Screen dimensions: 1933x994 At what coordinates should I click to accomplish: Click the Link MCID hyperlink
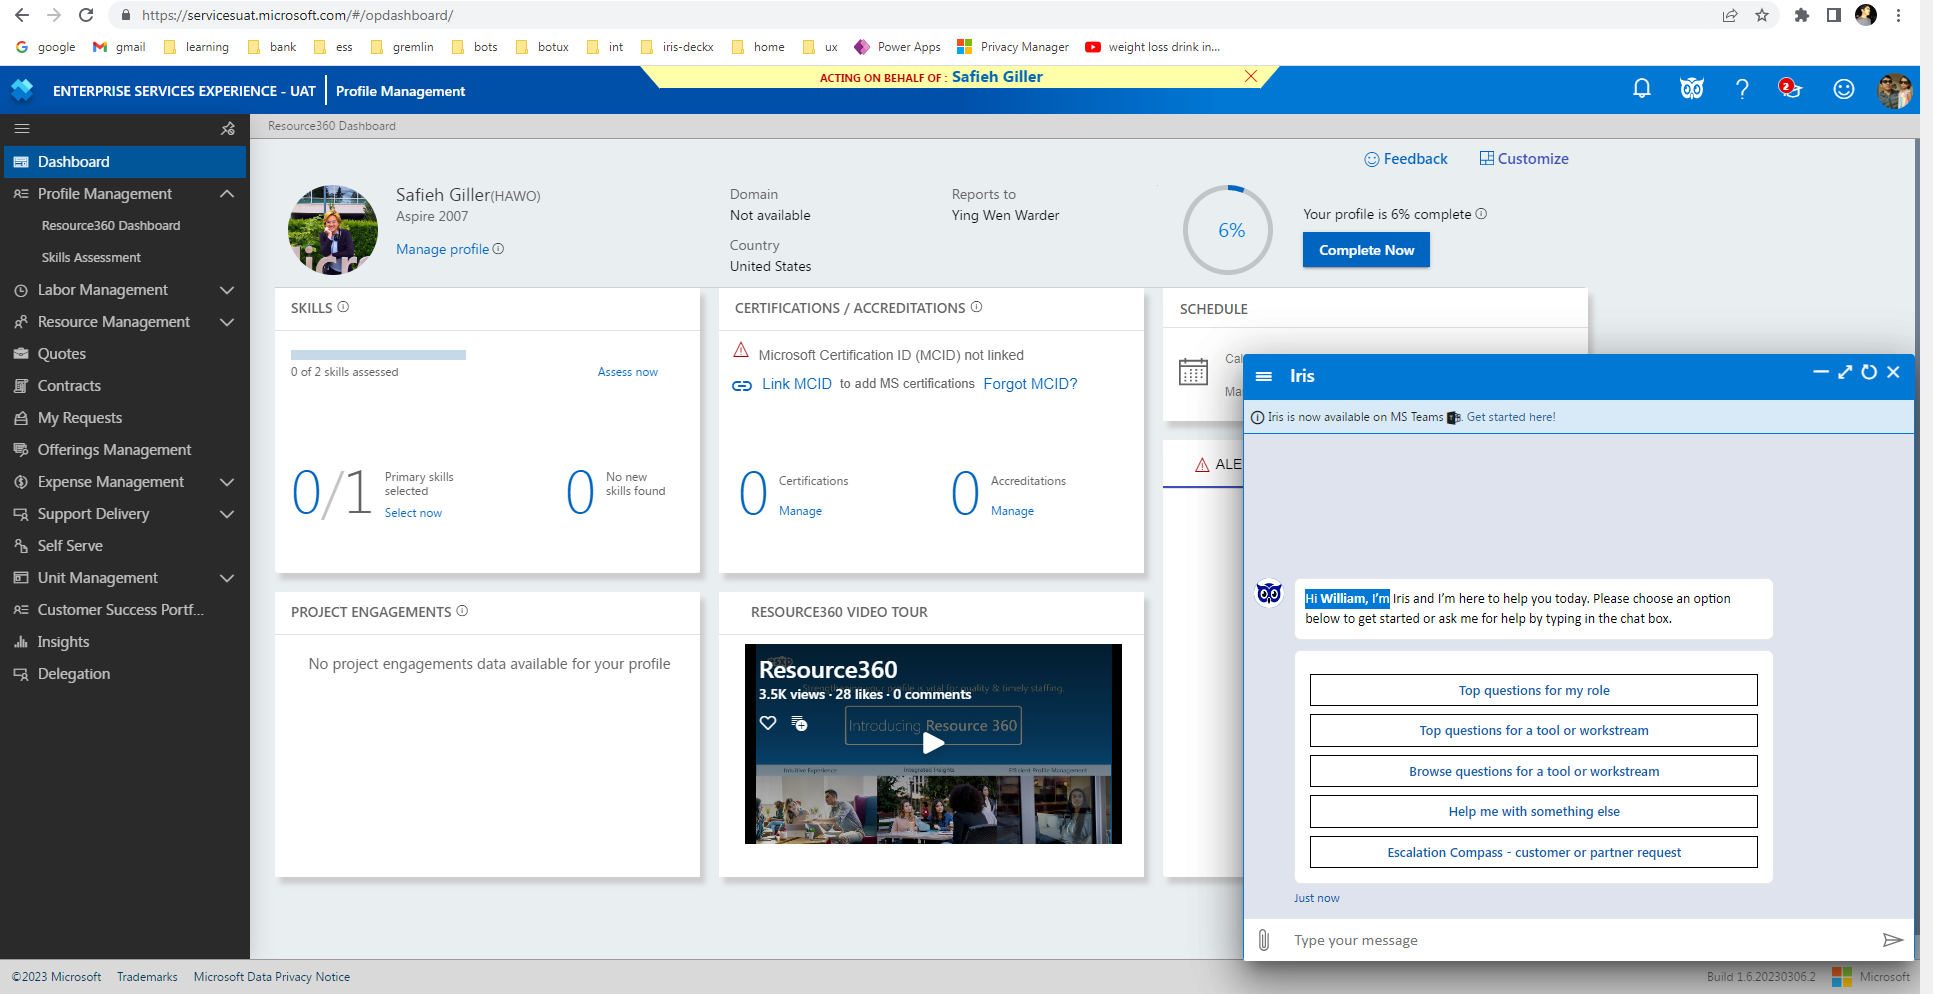797,383
